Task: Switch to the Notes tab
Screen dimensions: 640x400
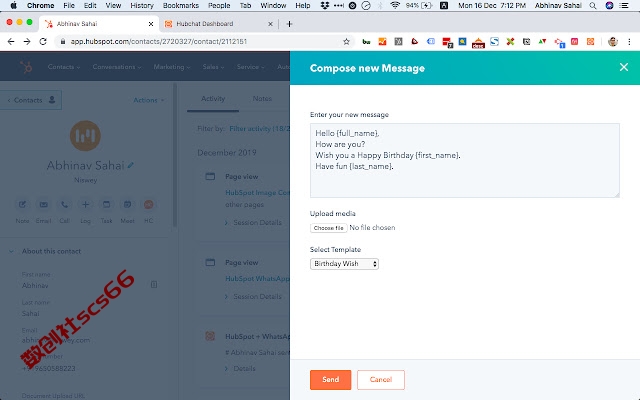Action: pyautogui.click(x=262, y=99)
